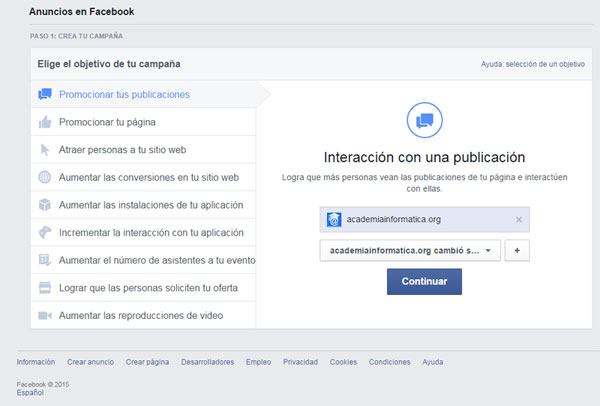The width and height of the screenshot is (600, 406).
Task: Open the Crear anuncio footer link
Action: coord(90,362)
